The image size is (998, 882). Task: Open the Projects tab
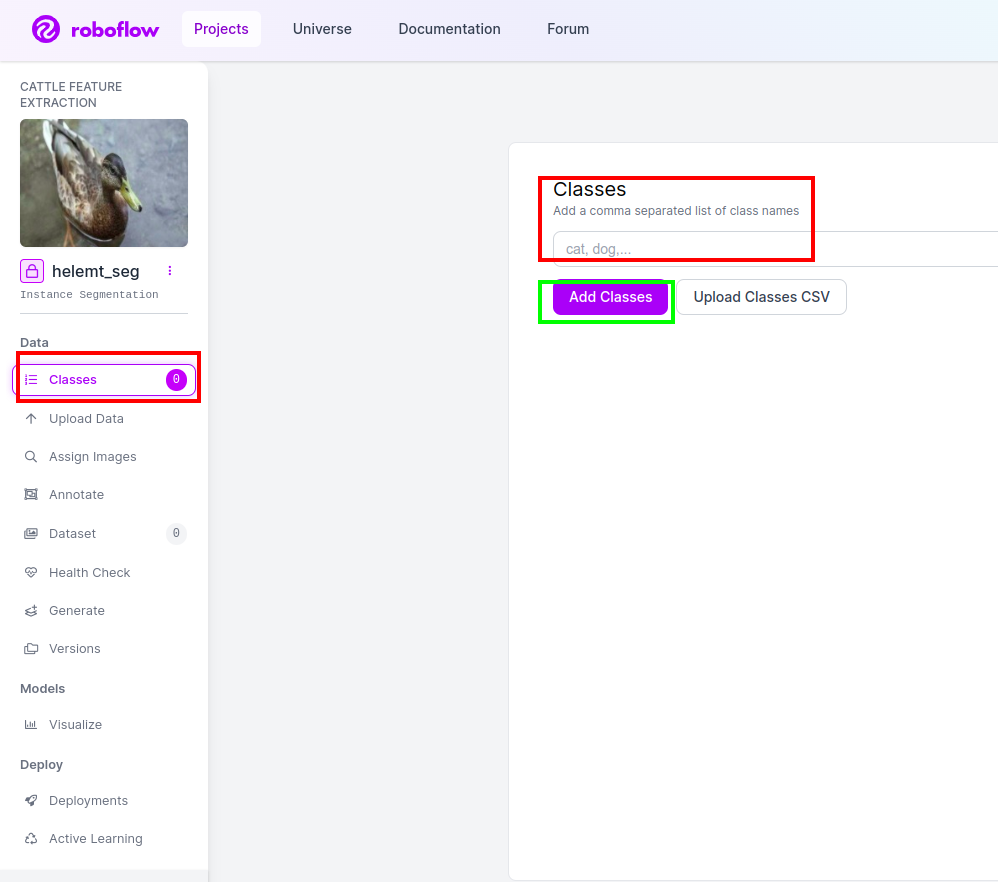point(221,29)
